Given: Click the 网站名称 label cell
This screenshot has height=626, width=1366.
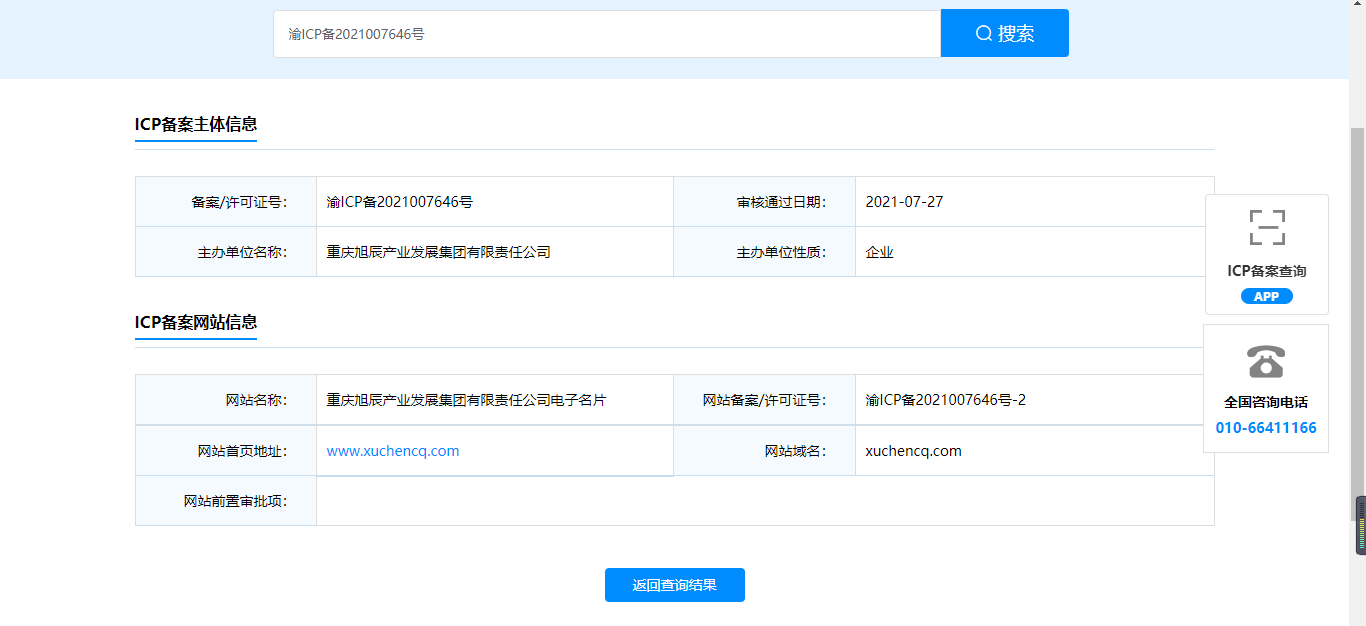Looking at the screenshot, I should click(226, 400).
